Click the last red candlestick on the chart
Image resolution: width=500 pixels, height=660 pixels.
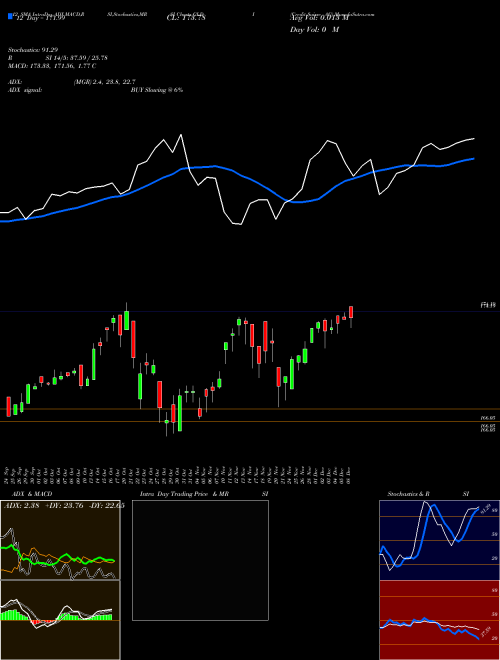click(351, 312)
